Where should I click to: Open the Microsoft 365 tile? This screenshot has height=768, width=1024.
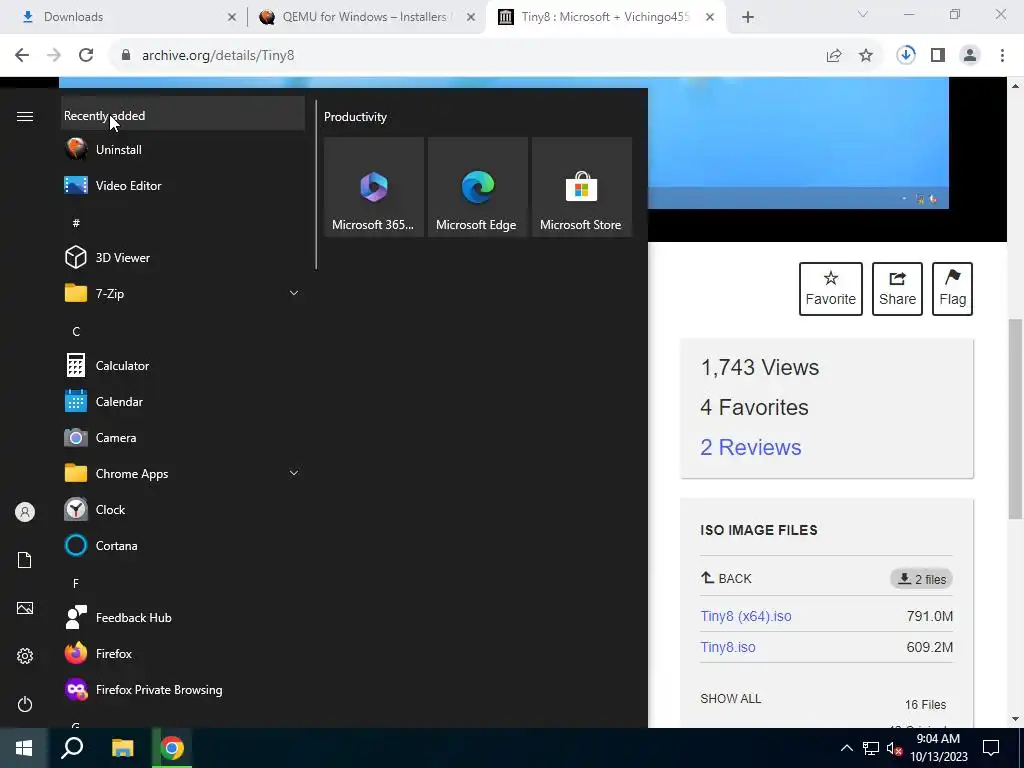374,187
